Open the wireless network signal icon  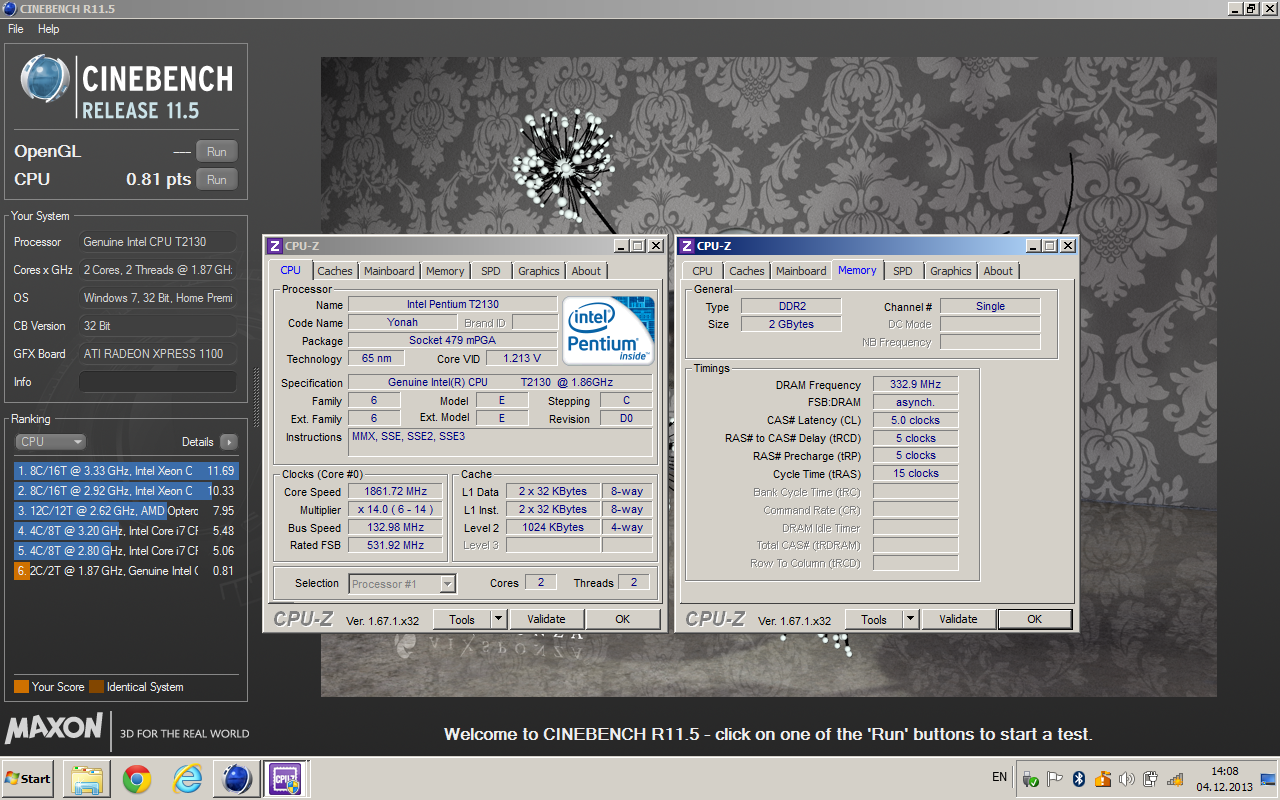1175,779
